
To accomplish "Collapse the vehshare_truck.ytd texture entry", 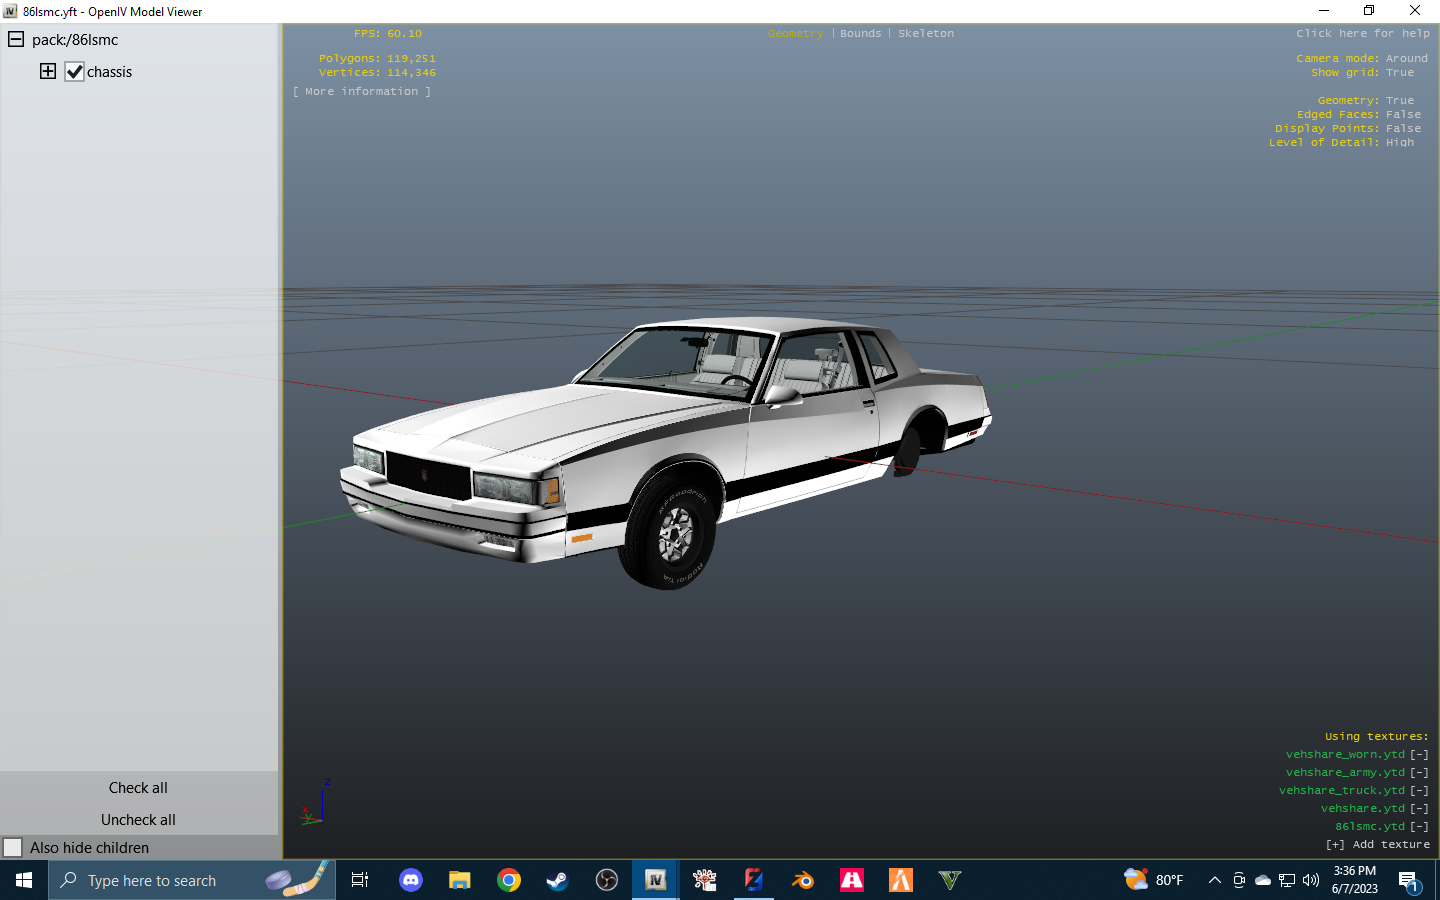I will pyautogui.click(x=1418, y=790).
